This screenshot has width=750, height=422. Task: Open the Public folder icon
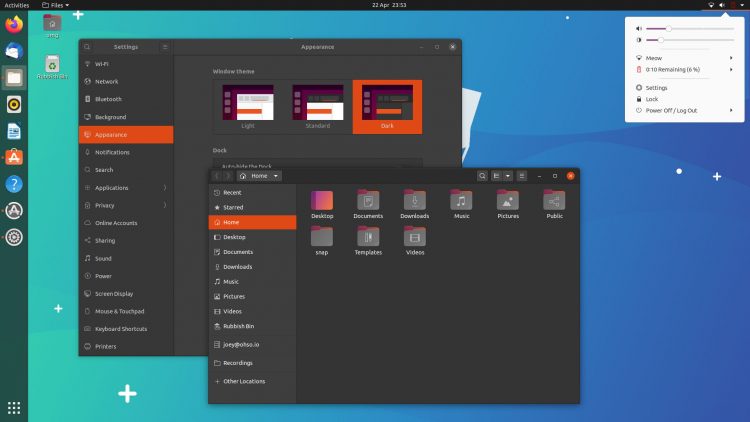click(554, 205)
